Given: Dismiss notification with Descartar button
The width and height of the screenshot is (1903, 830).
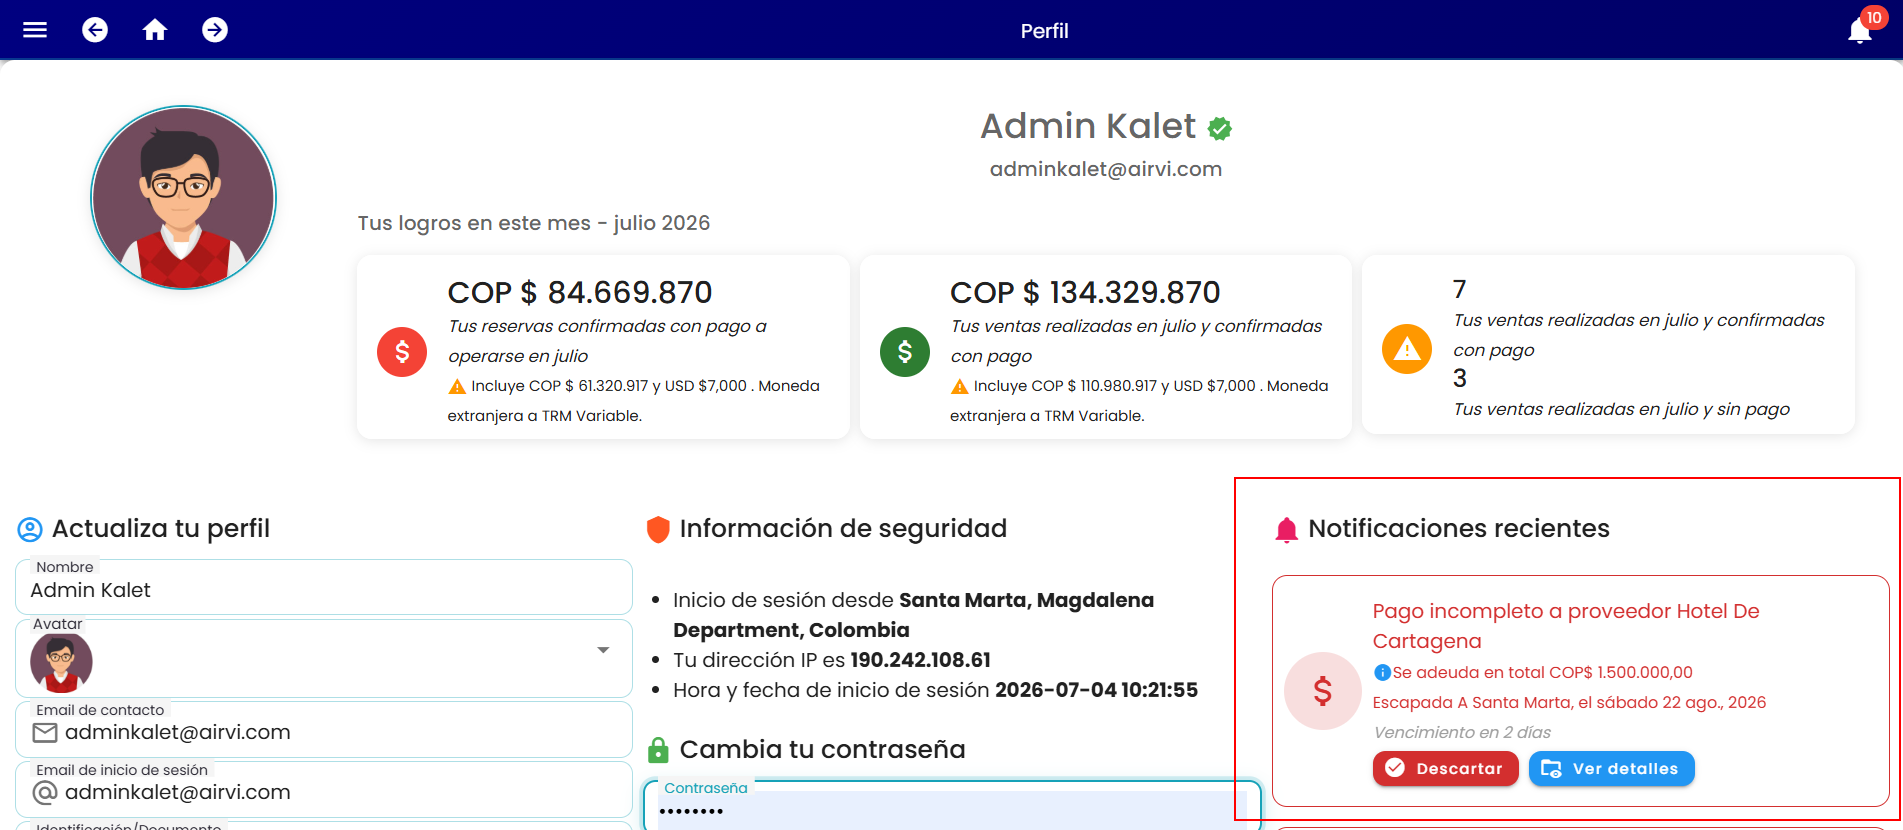Looking at the screenshot, I should click(1446, 768).
